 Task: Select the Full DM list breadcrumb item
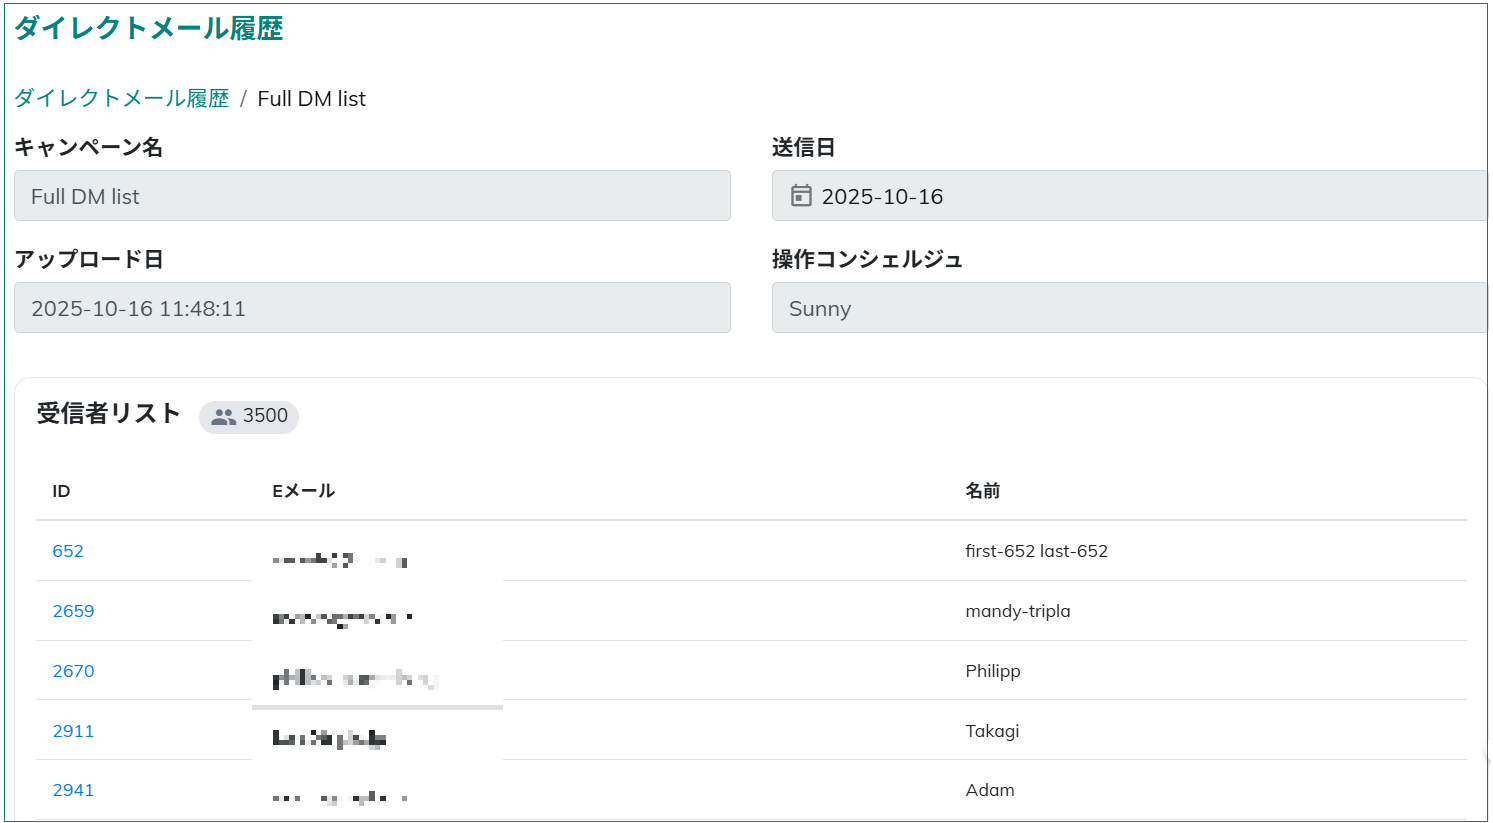point(311,98)
